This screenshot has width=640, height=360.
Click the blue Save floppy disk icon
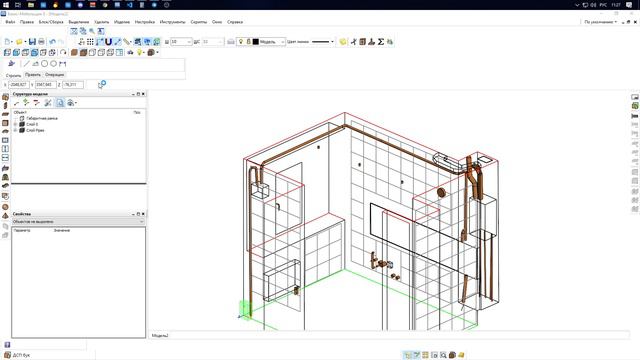pos(32,42)
